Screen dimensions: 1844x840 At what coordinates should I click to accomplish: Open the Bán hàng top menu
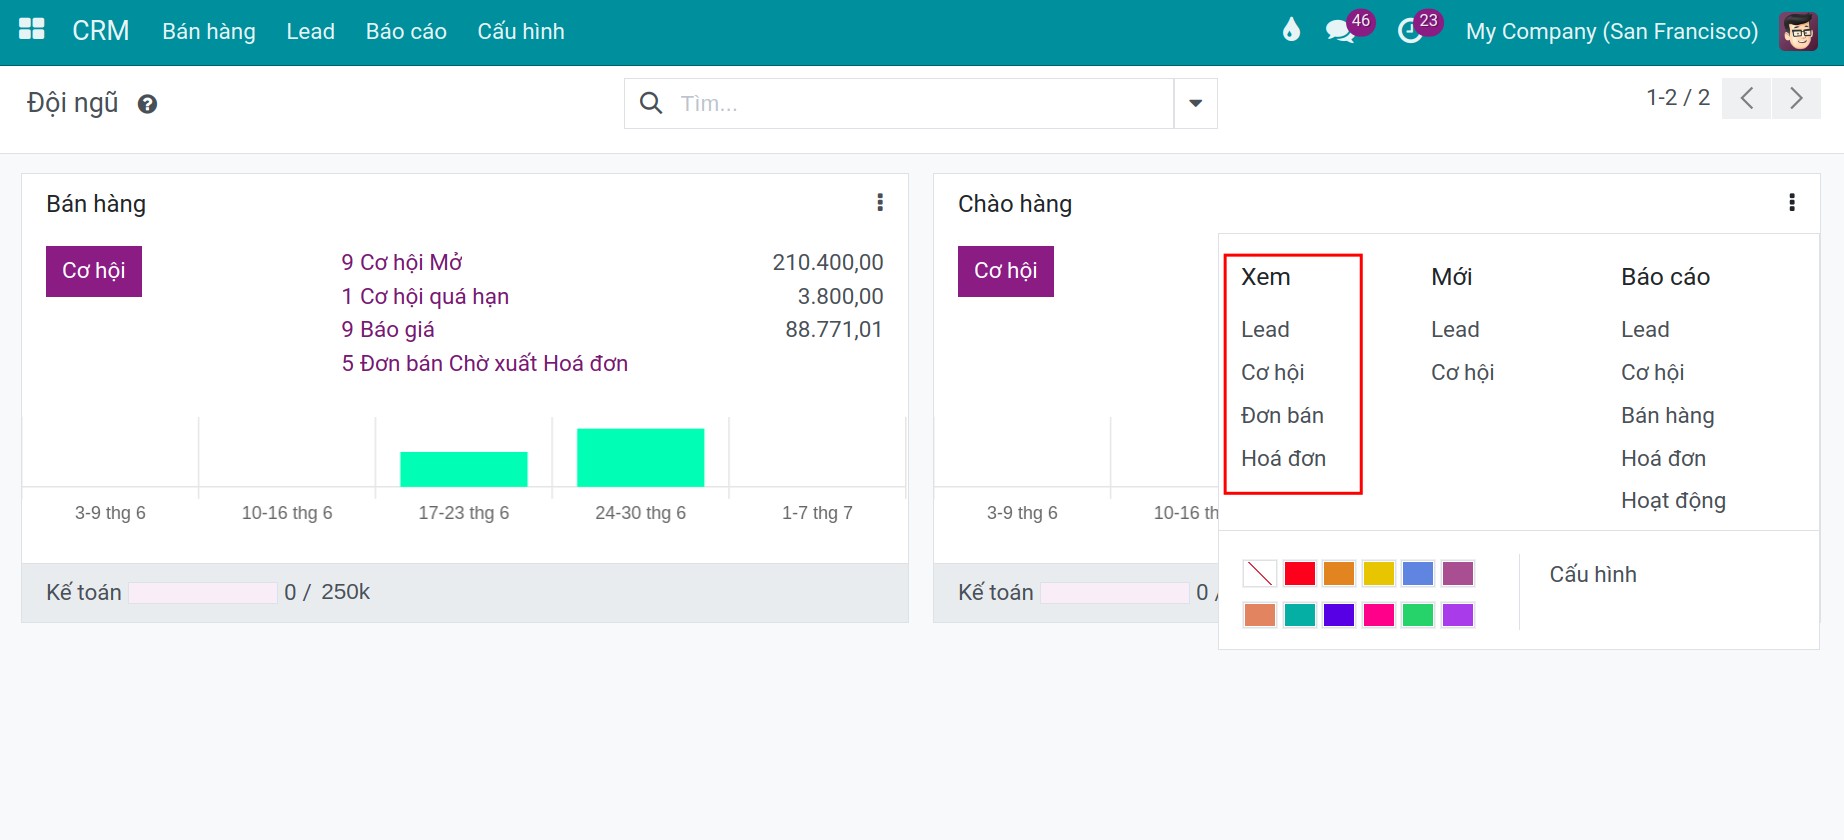point(209,31)
